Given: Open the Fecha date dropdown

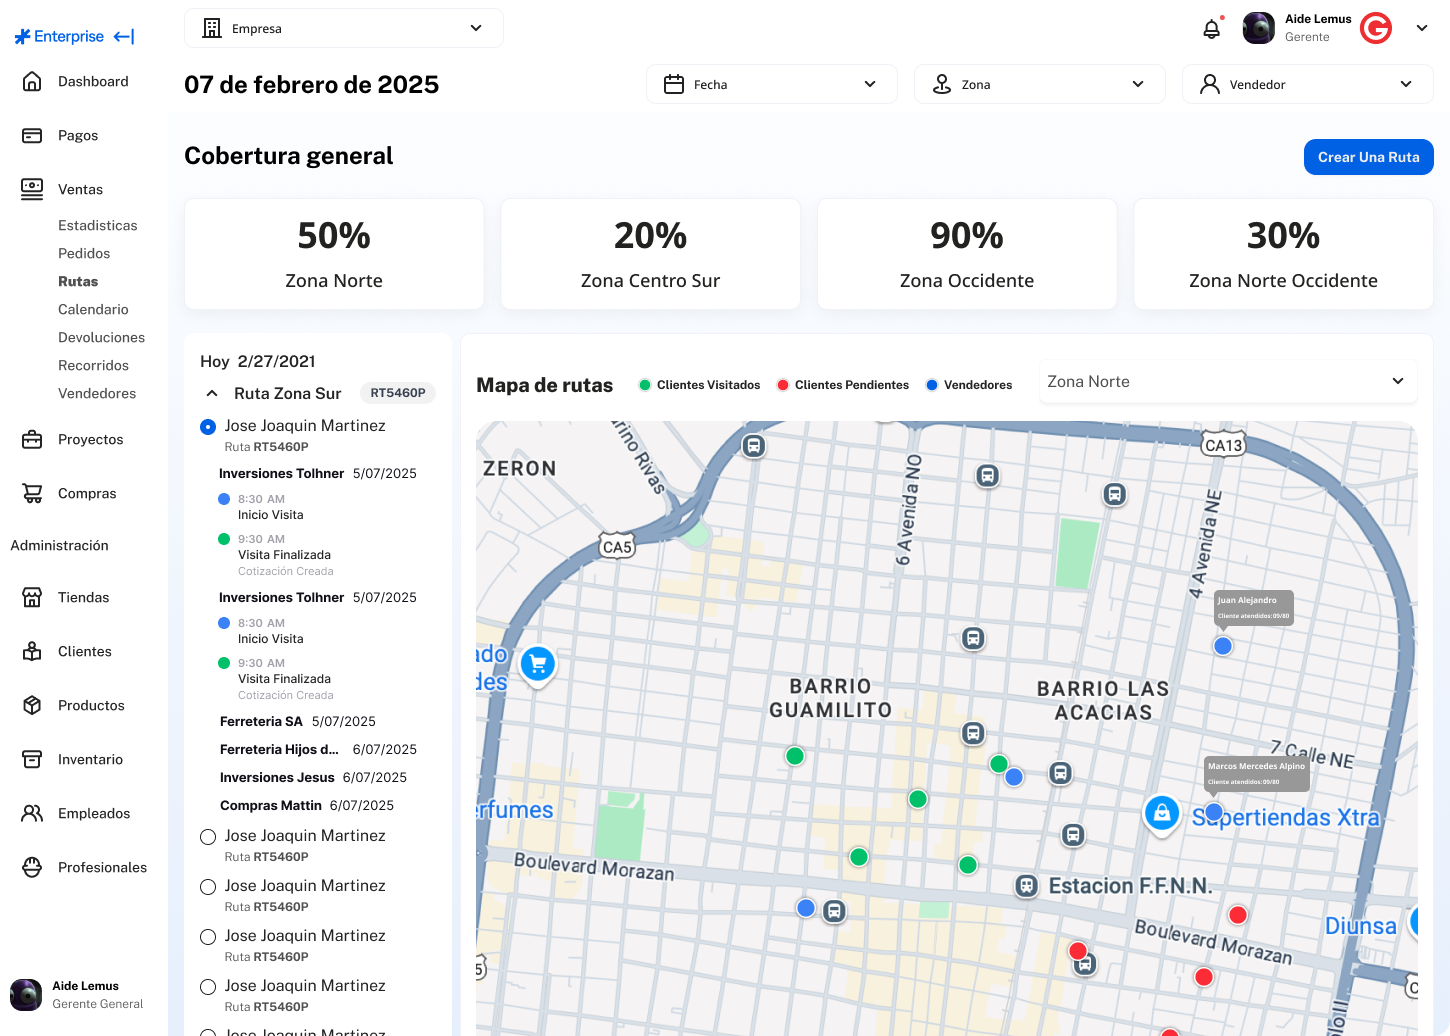Looking at the screenshot, I should click(771, 85).
